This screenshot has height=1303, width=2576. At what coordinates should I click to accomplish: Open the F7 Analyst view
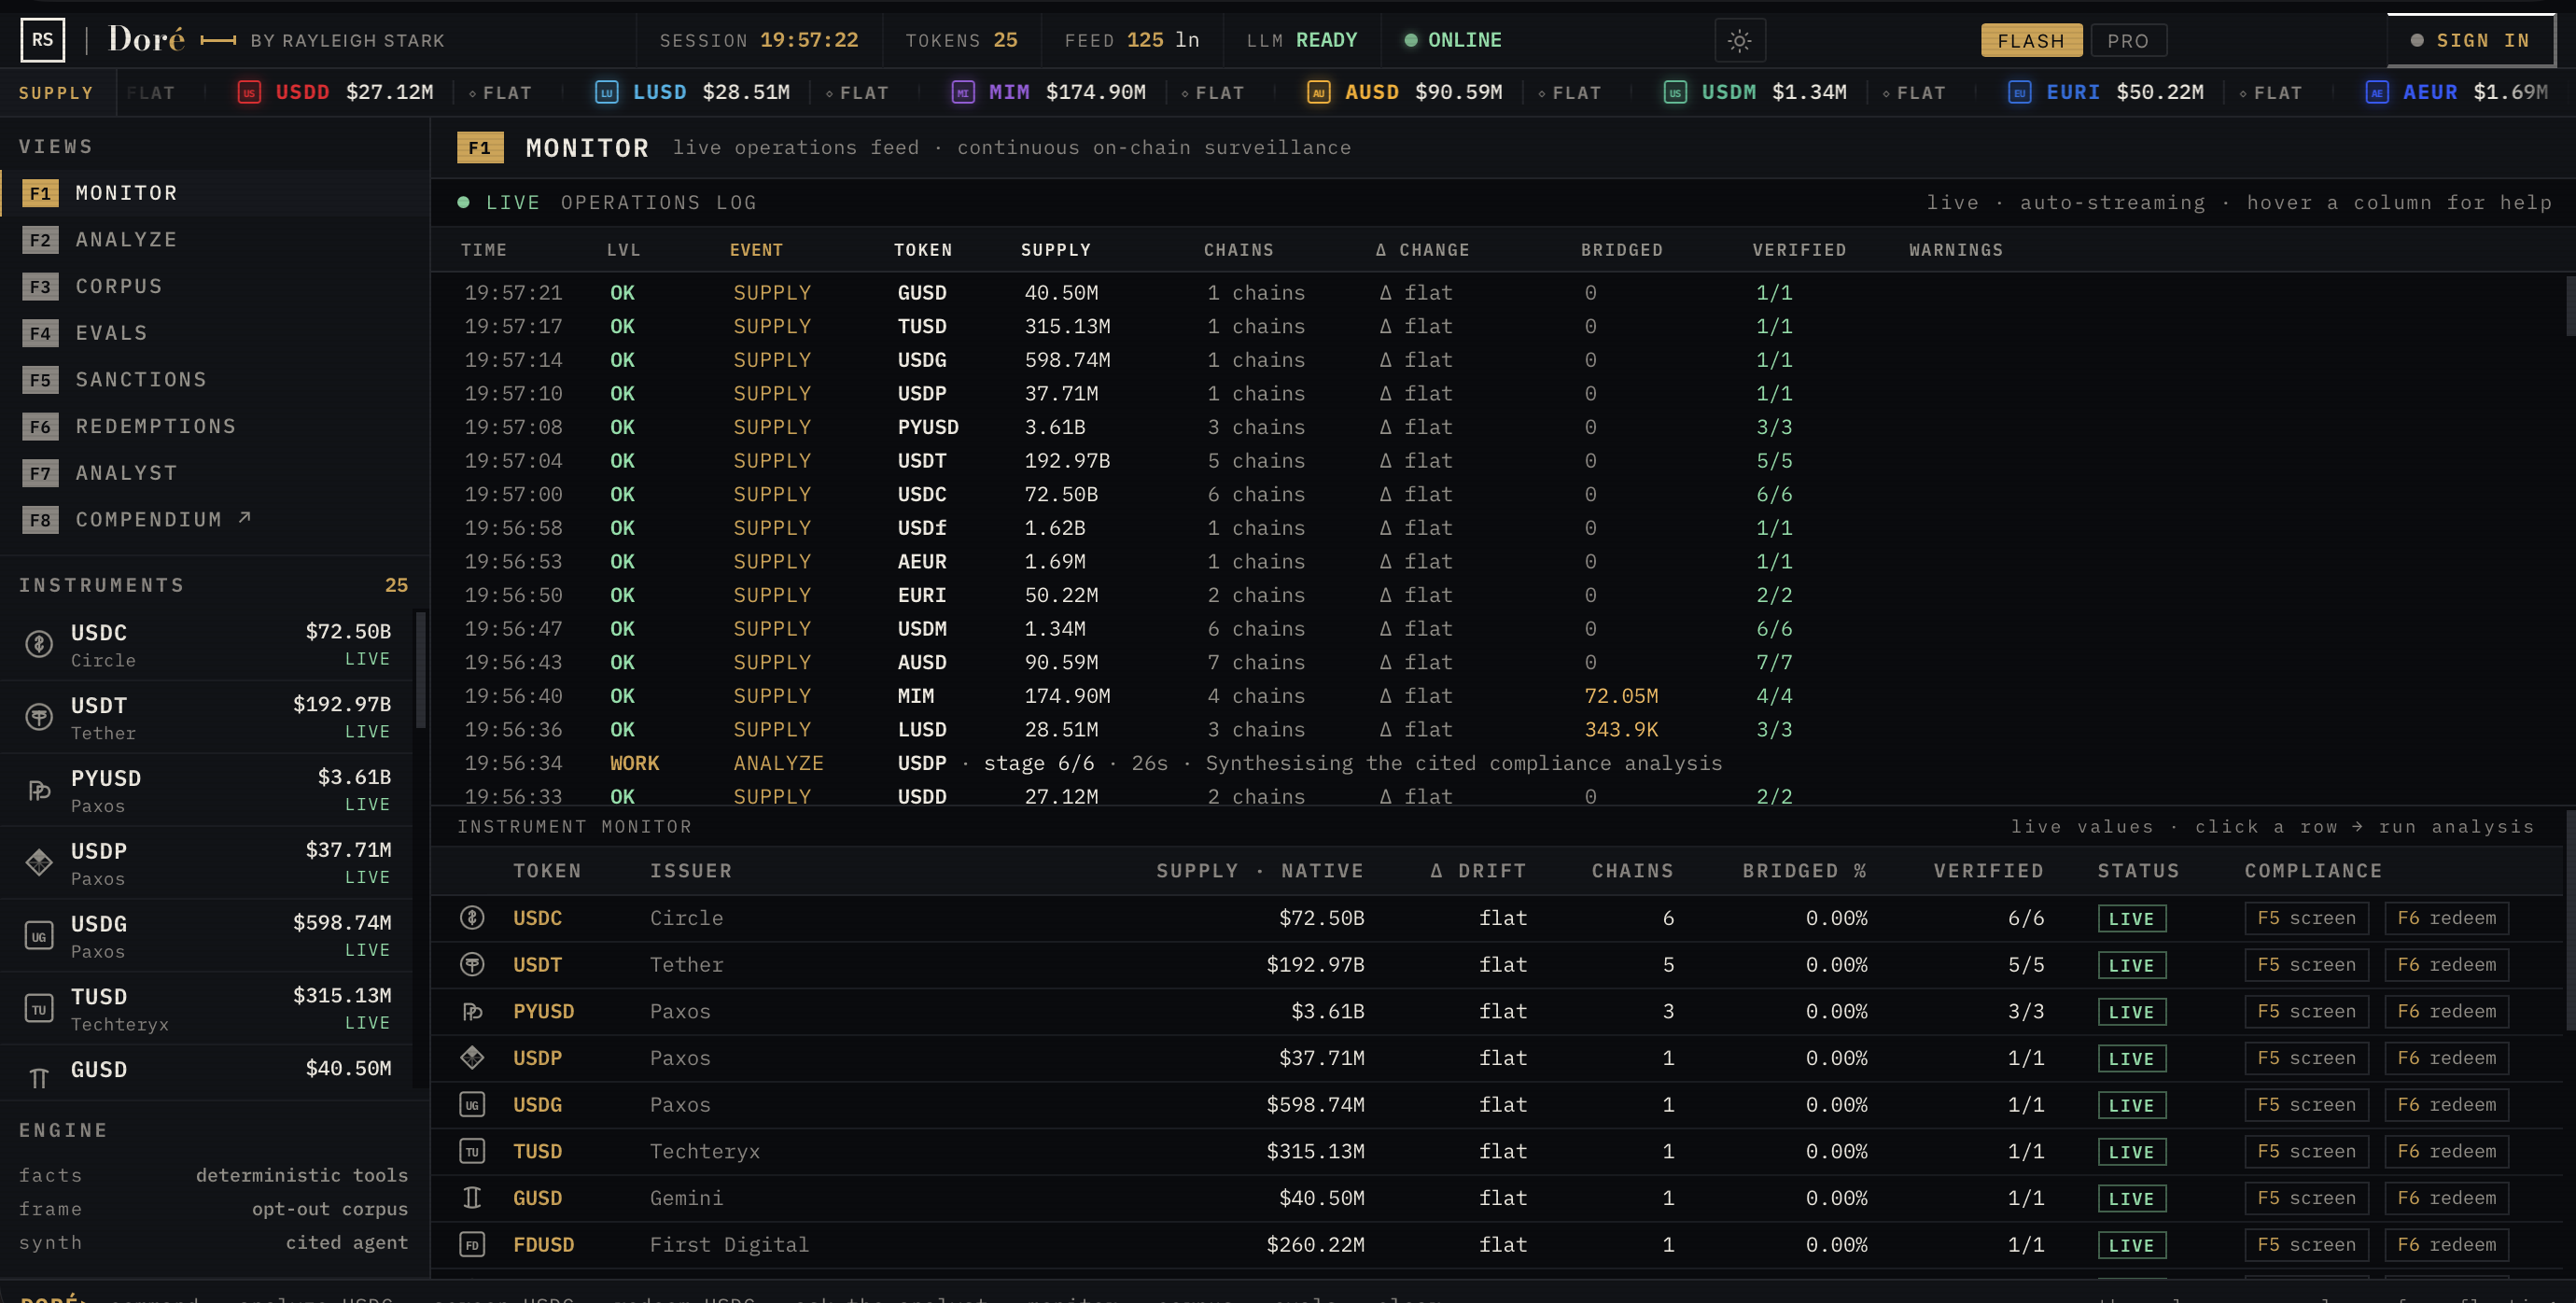coord(215,473)
